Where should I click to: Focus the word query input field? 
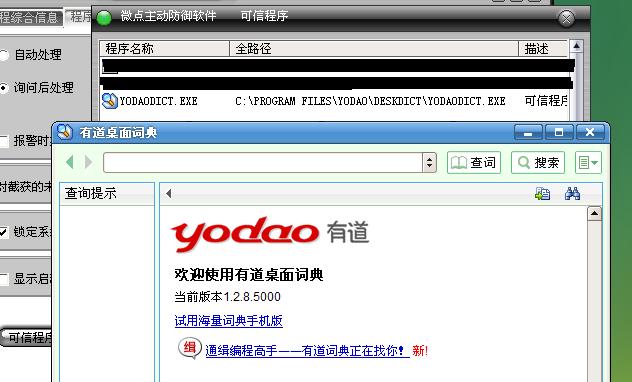[x=263, y=162]
